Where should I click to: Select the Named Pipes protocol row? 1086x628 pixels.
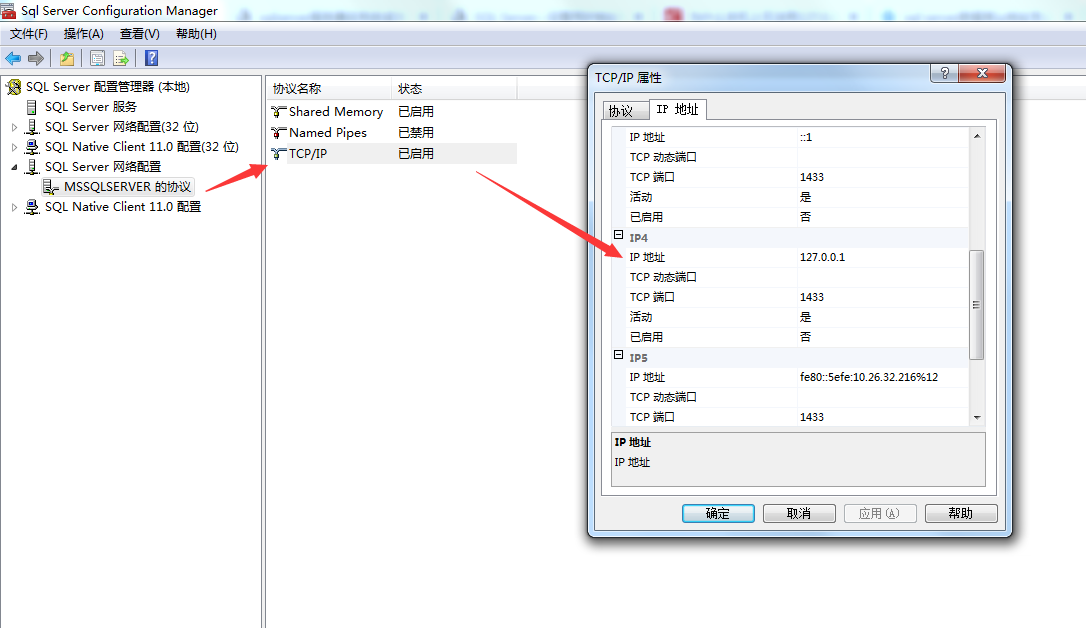[x=392, y=132]
